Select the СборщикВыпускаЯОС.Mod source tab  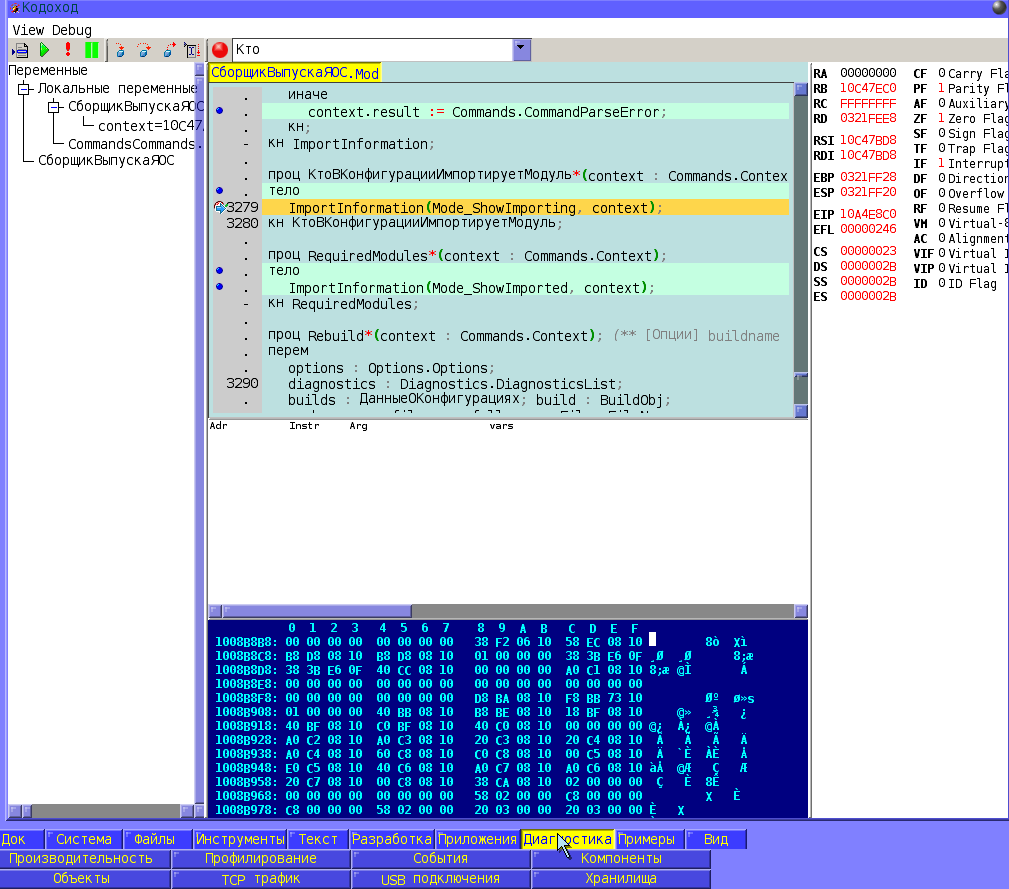[x=295, y=73]
